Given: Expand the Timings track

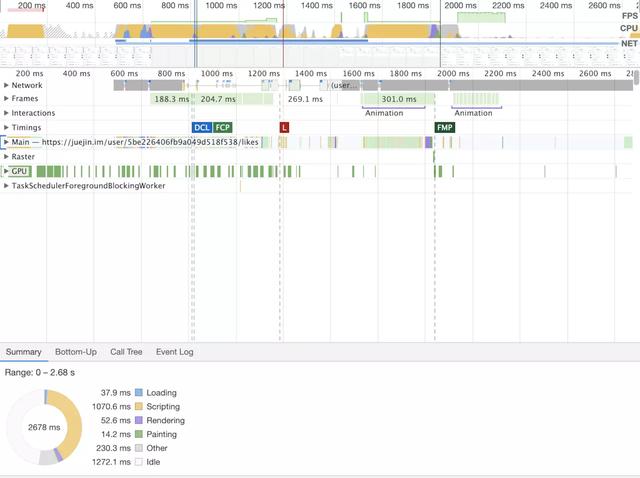Looking at the screenshot, I should (6, 128).
